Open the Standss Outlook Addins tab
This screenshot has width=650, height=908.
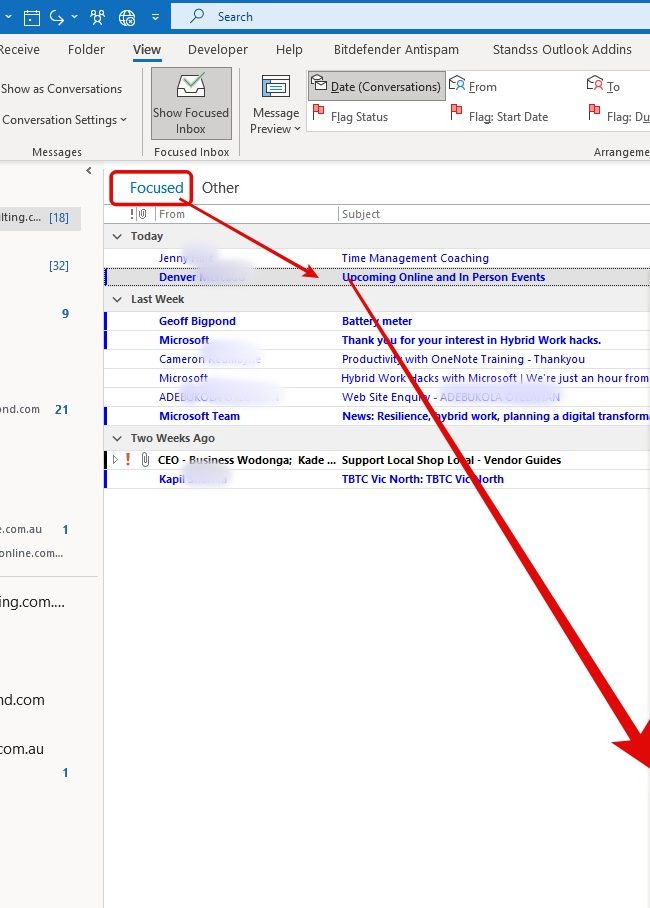click(x=562, y=50)
